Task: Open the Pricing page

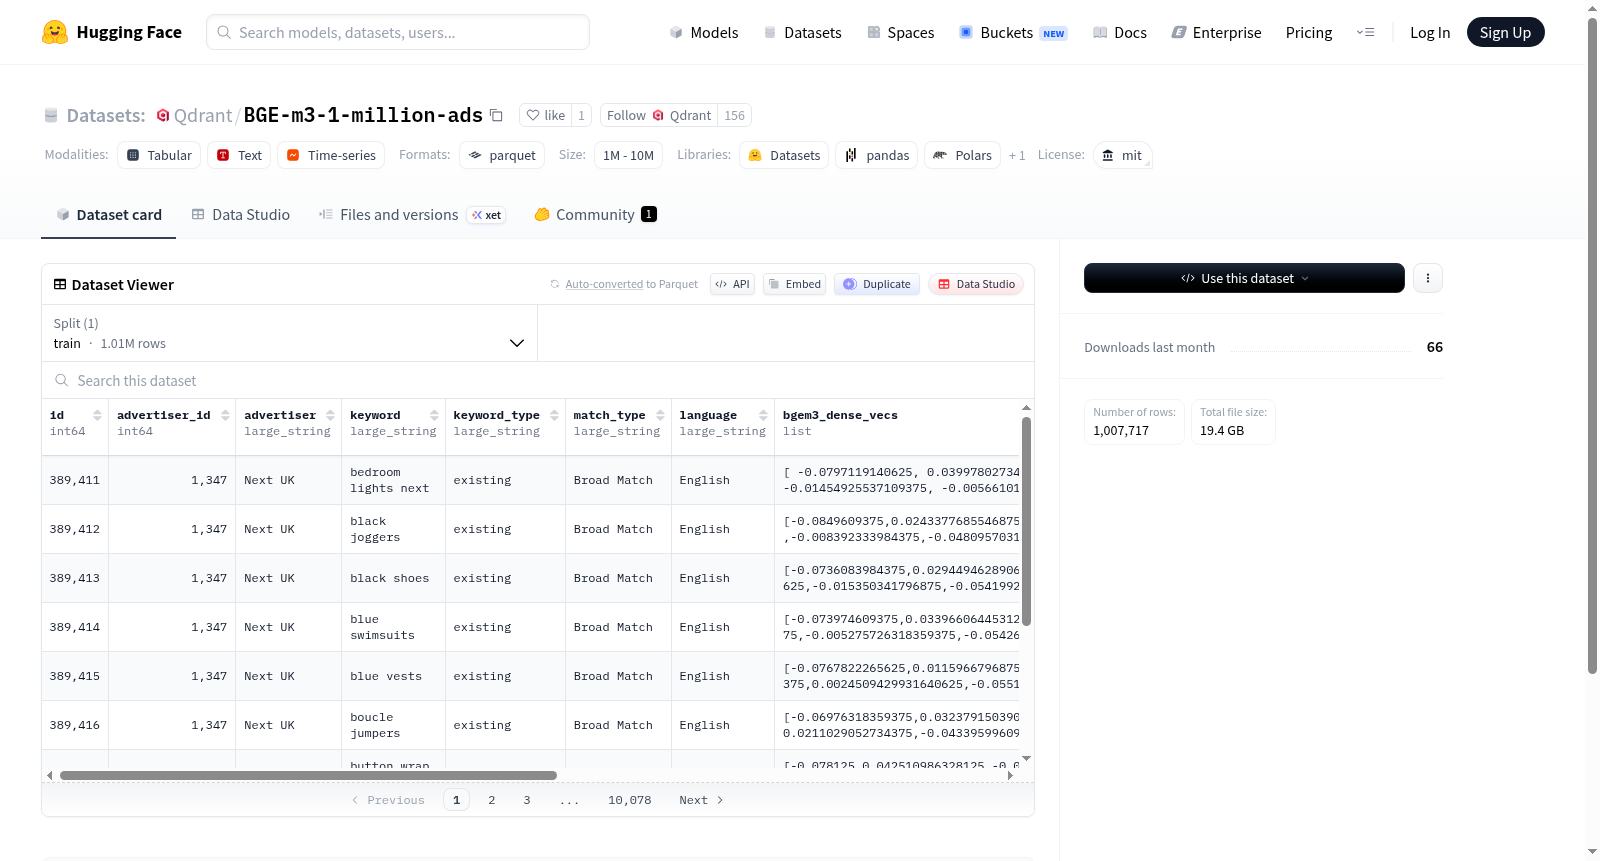Action: pyautogui.click(x=1309, y=32)
